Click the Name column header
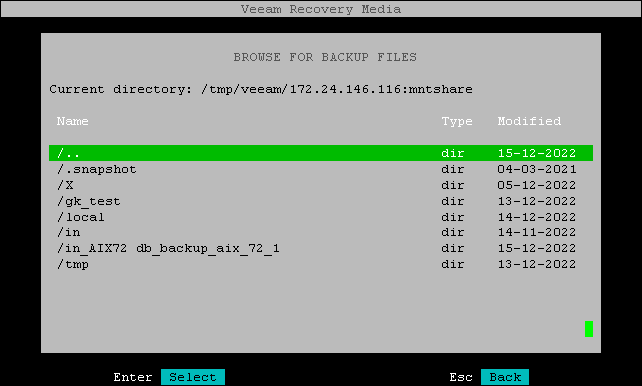 (x=72, y=121)
